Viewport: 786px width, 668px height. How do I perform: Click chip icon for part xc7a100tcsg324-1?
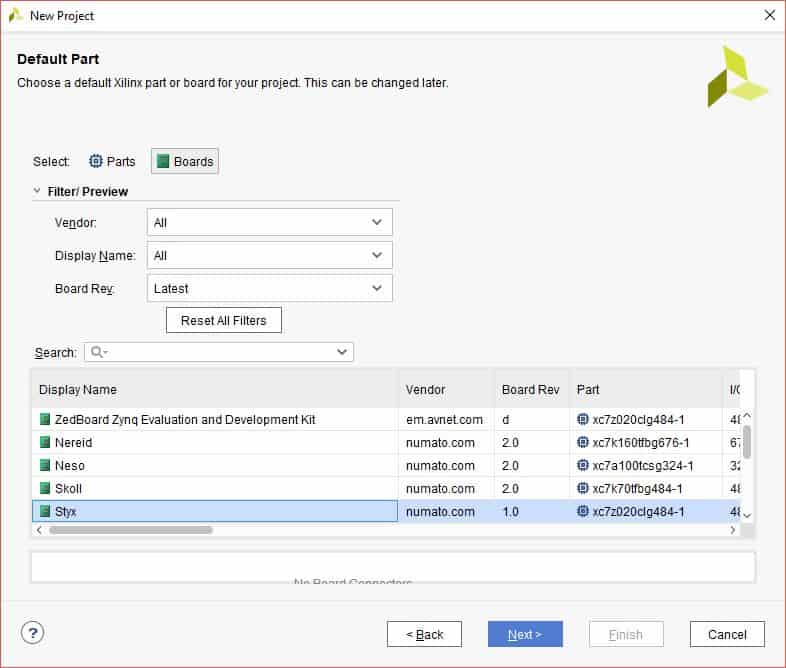[583, 465]
